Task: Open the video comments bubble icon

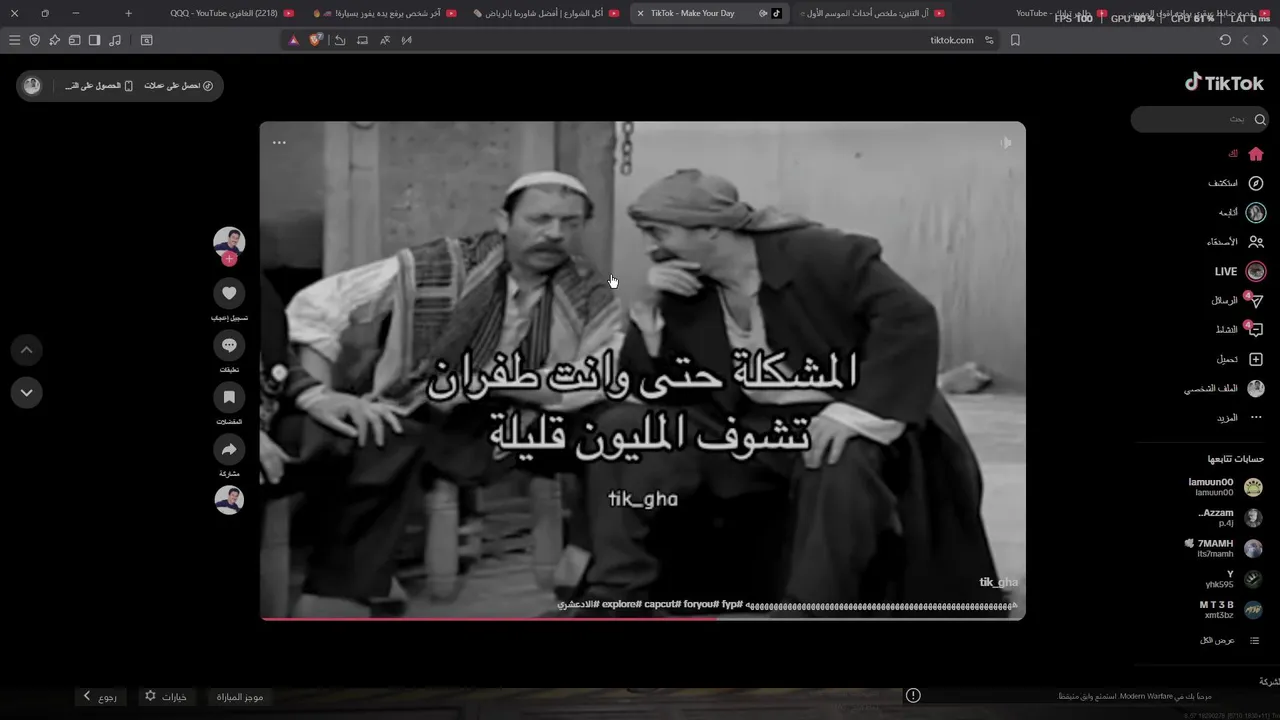Action: pyautogui.click(x=229, y=345)
